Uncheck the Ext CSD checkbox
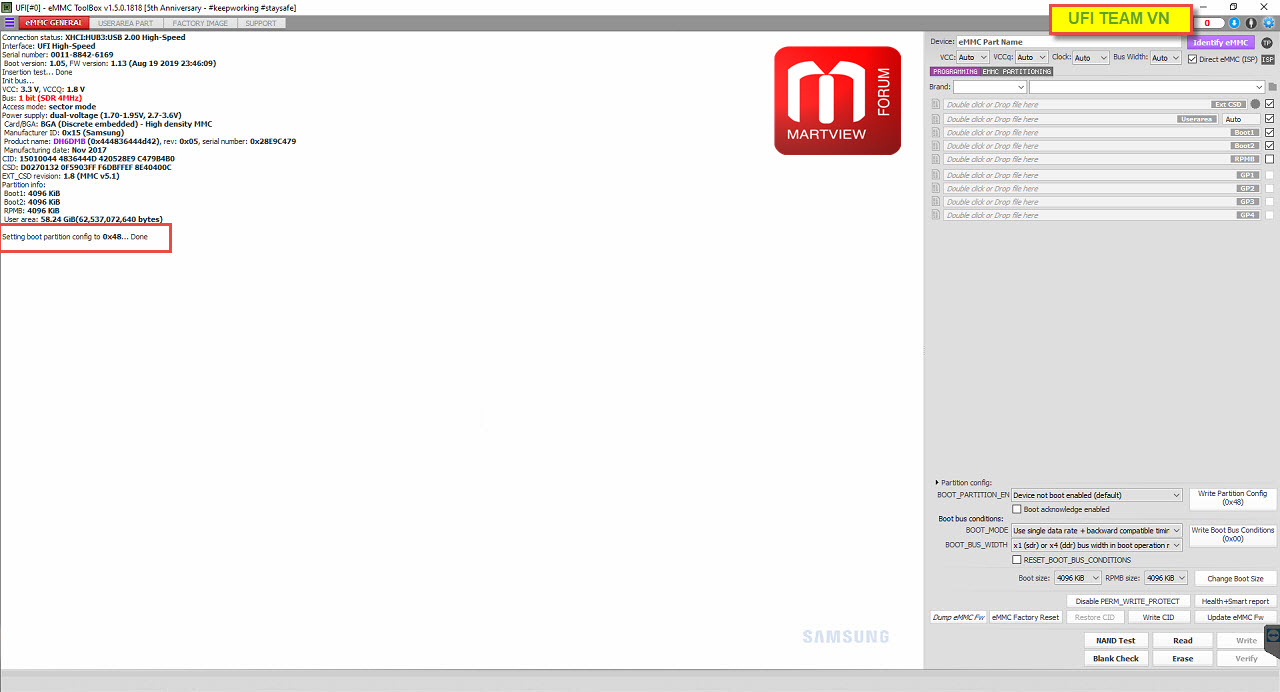 [1270, 104]
